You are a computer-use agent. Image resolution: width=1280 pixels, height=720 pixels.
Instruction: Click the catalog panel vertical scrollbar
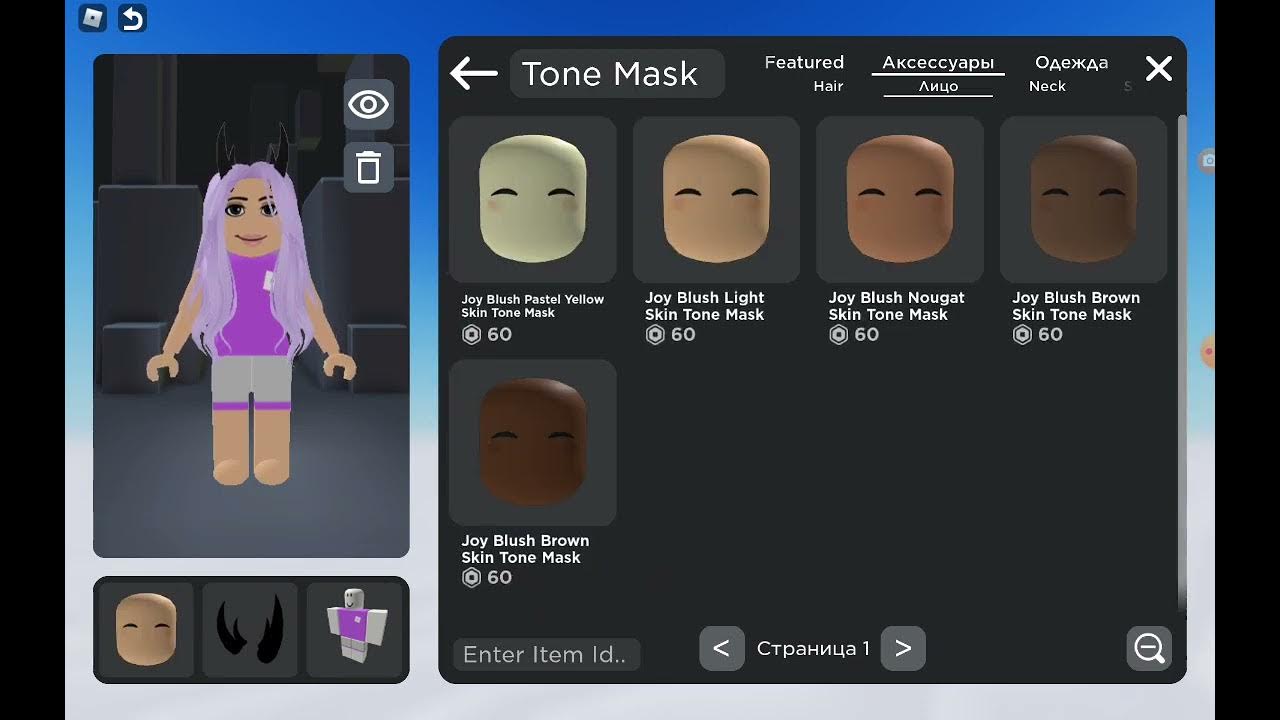click(1181, 362)
